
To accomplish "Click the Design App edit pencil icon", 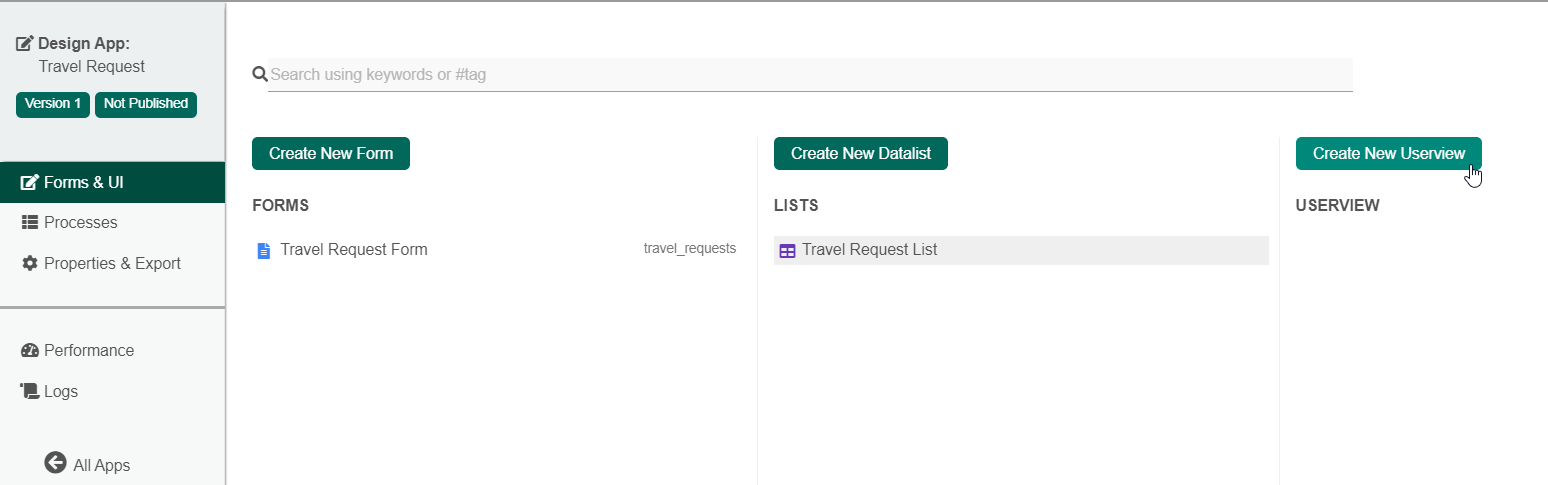I will tap(25, 44).
